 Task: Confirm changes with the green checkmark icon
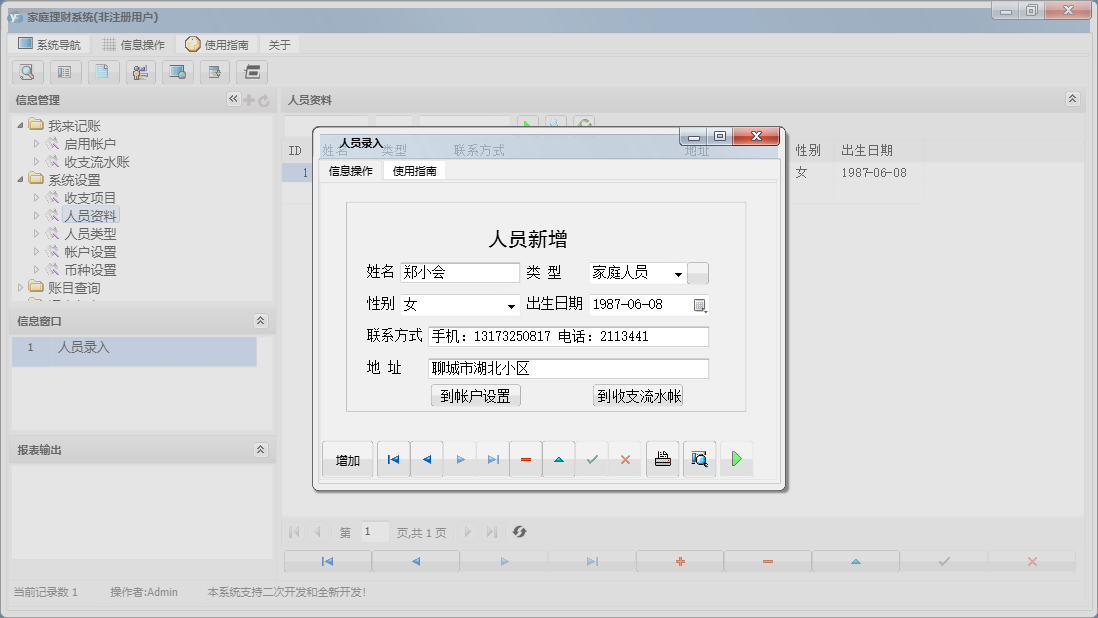point(592,459)
